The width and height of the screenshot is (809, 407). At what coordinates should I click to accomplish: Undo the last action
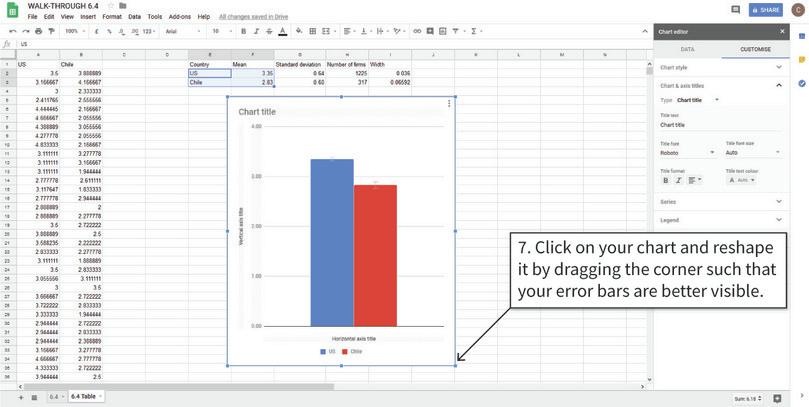13,31
